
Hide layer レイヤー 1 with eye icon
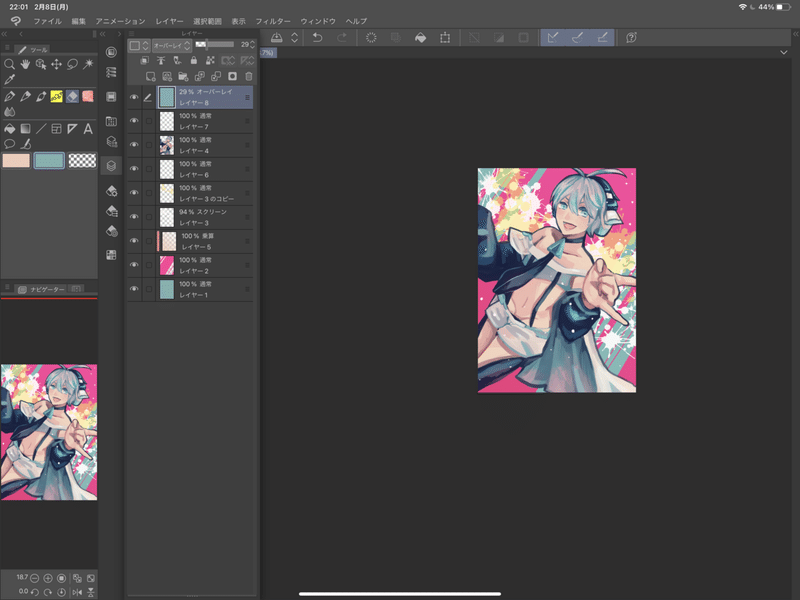click(134, 289)
